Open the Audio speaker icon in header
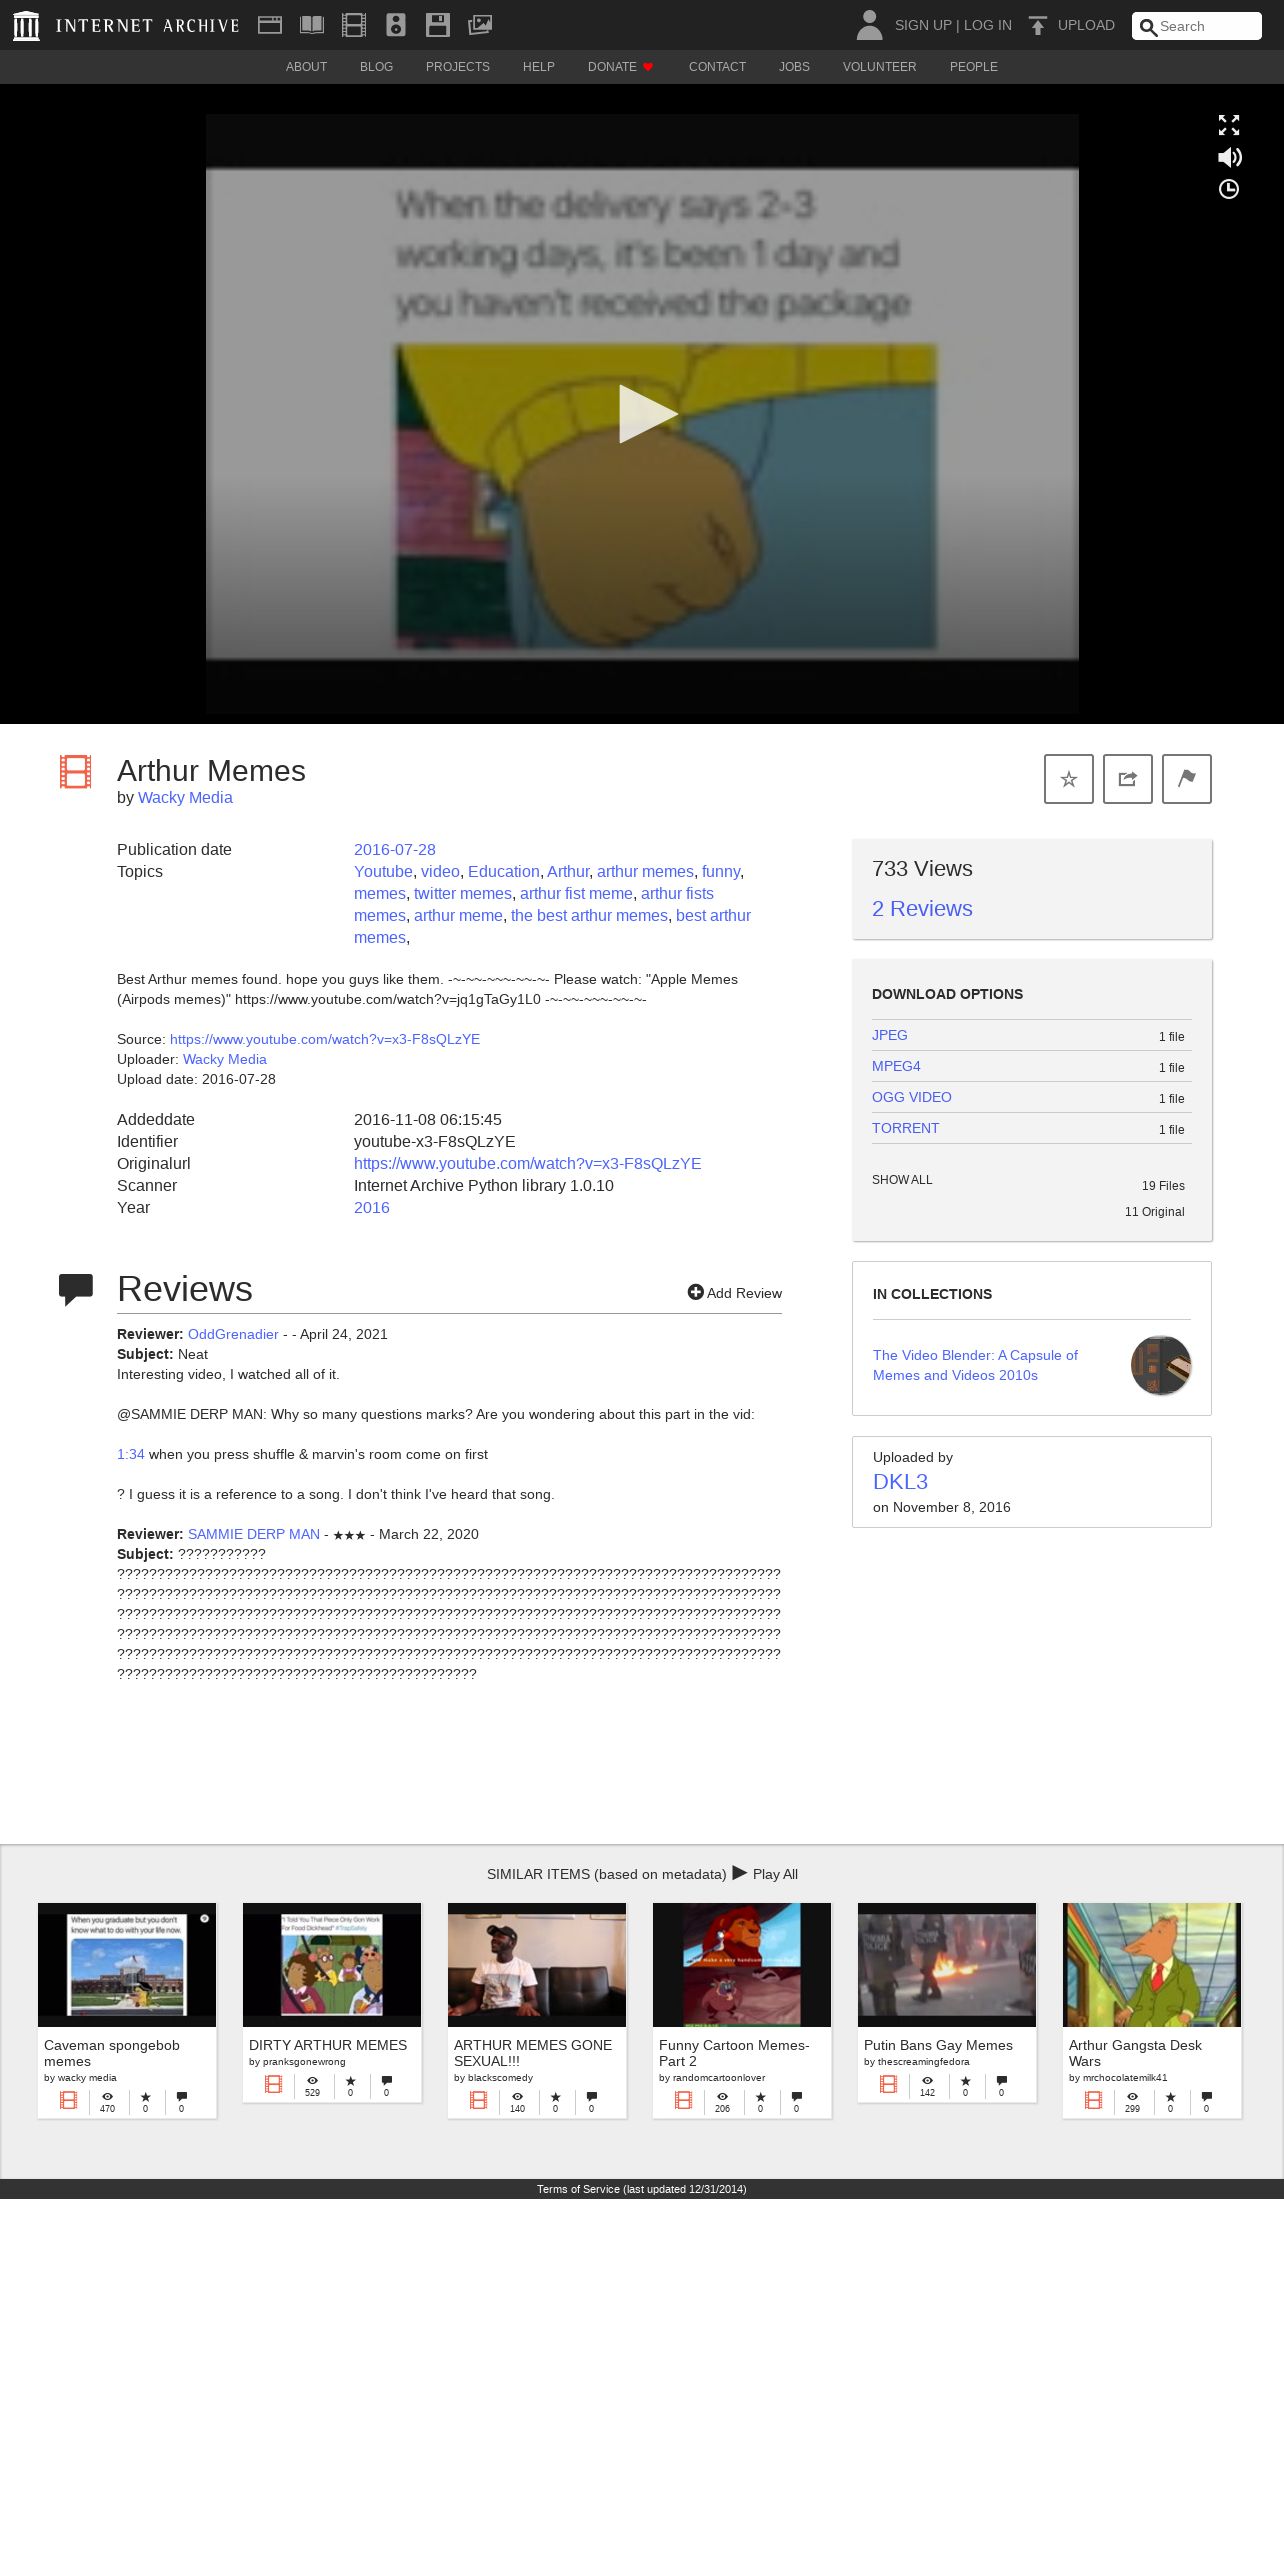The image size is (1284, 2568). (x=396, y=25)
